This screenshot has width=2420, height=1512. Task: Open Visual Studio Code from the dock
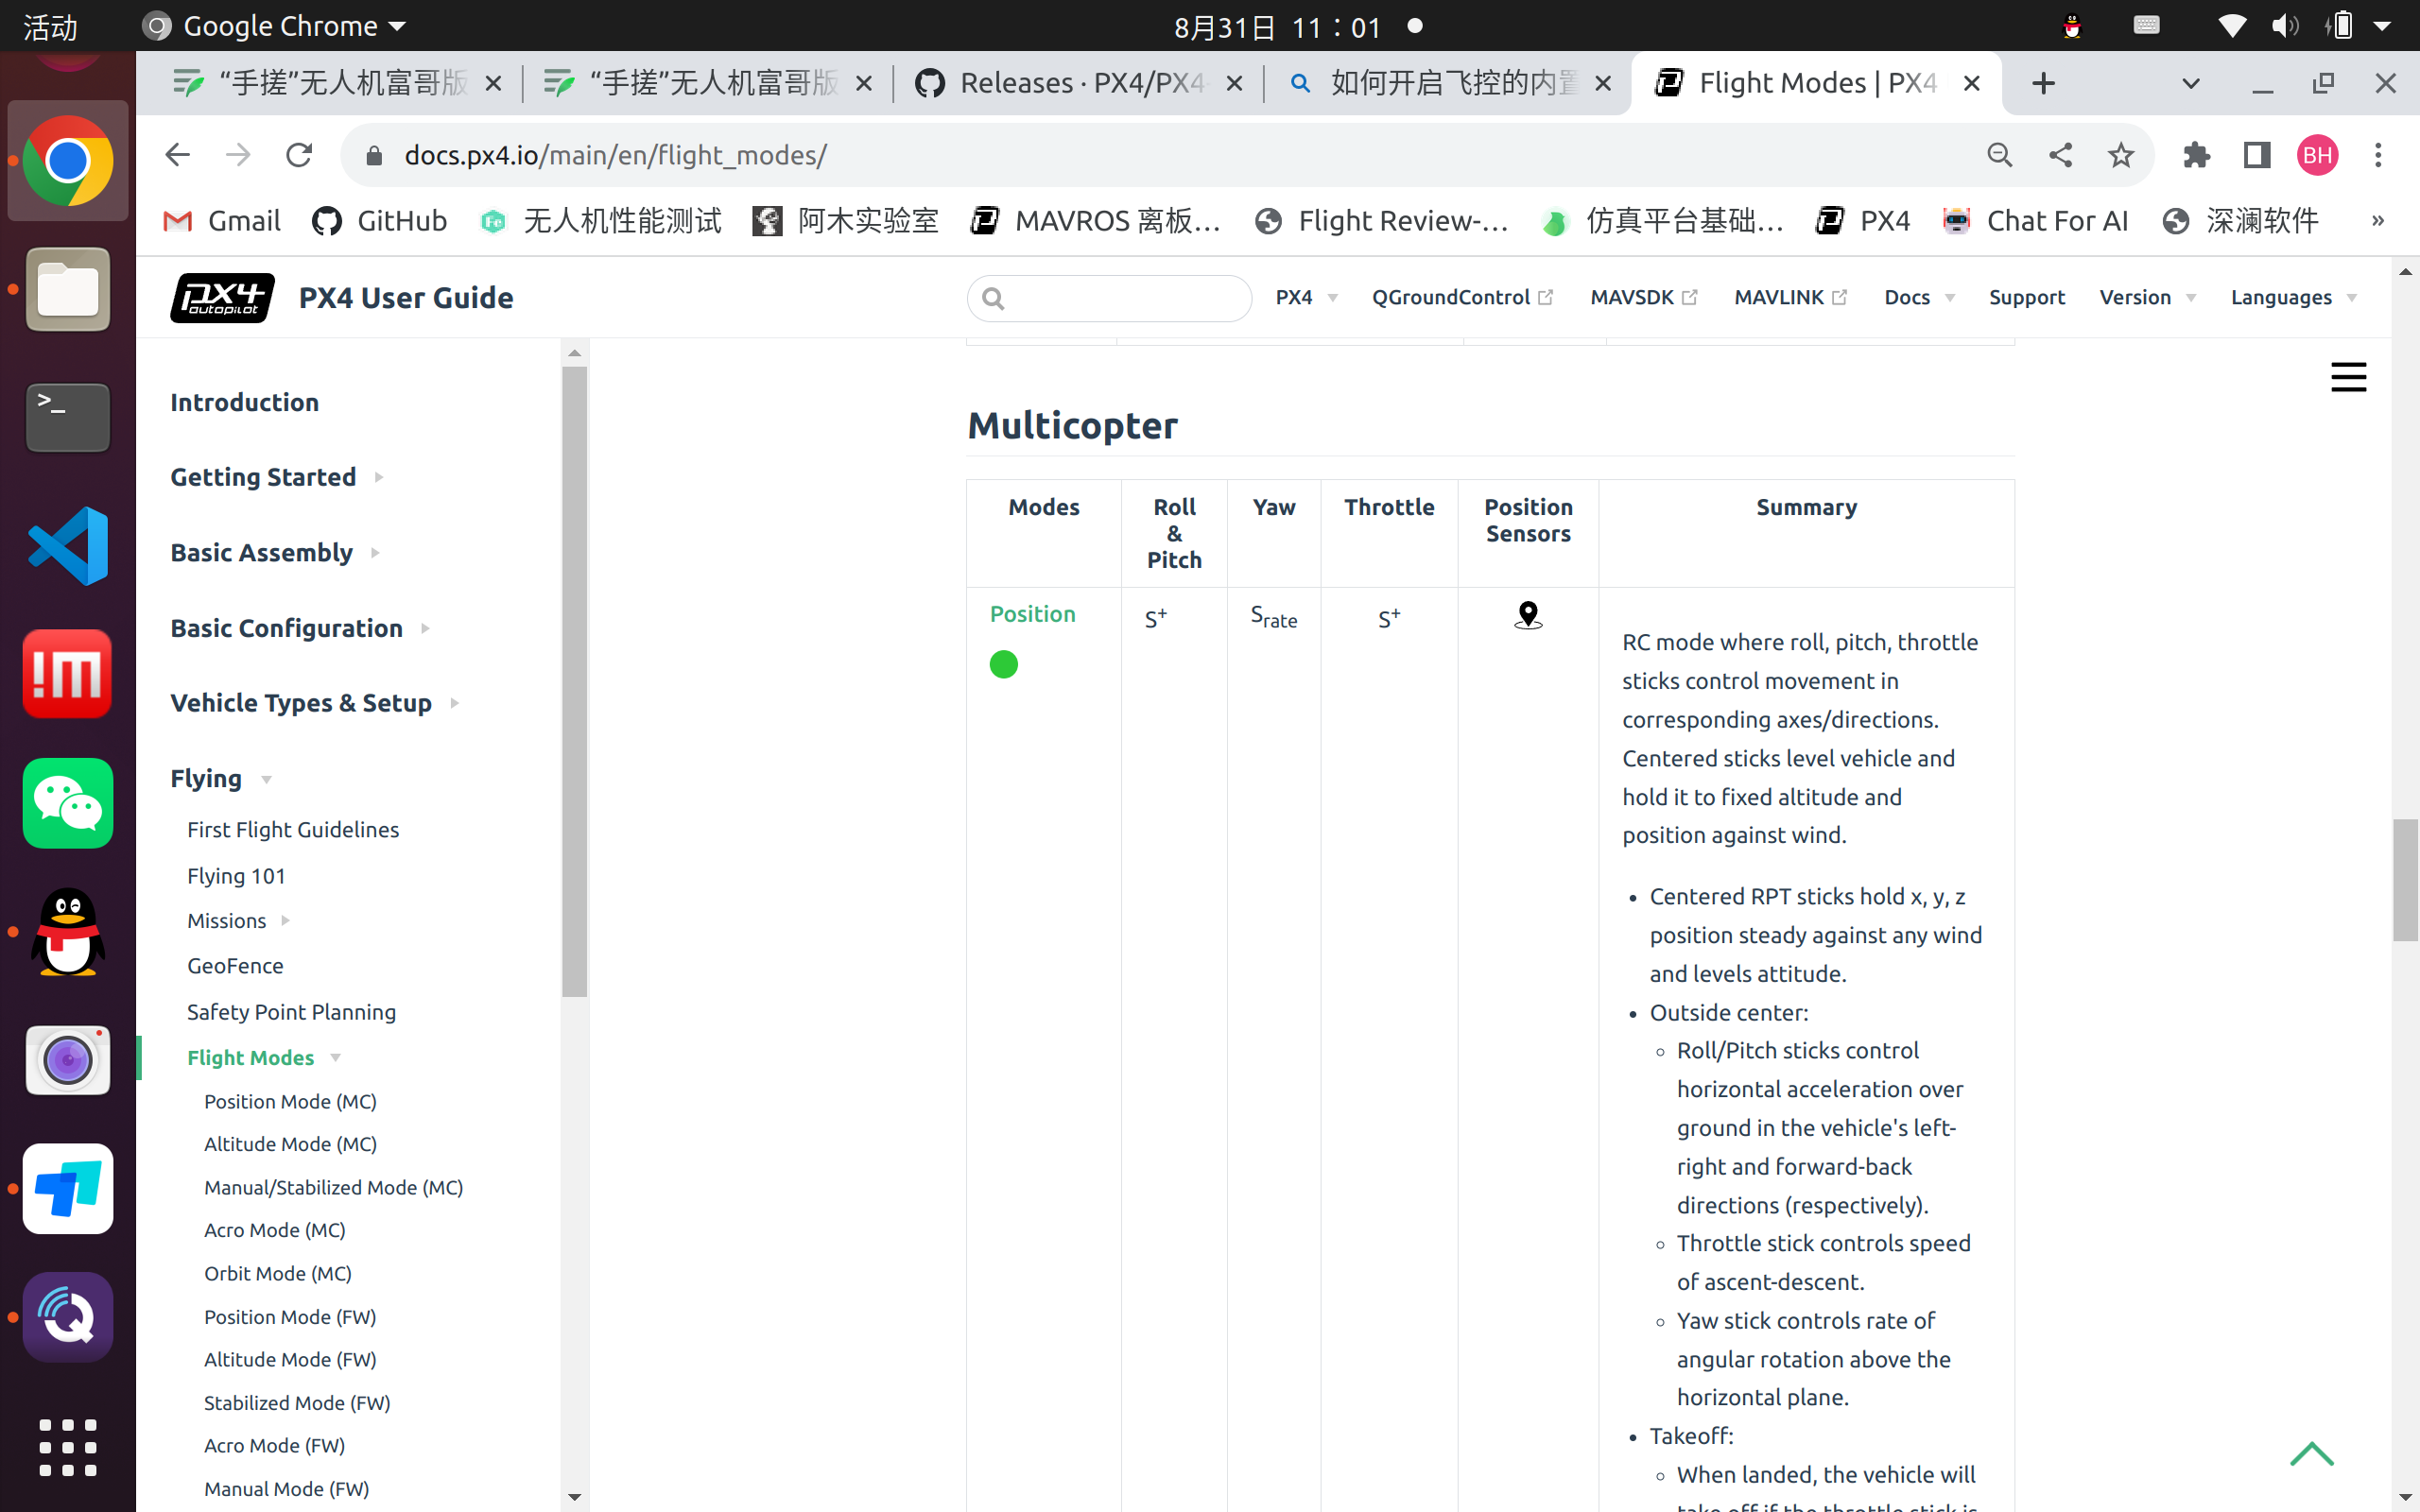pos(68,546)
